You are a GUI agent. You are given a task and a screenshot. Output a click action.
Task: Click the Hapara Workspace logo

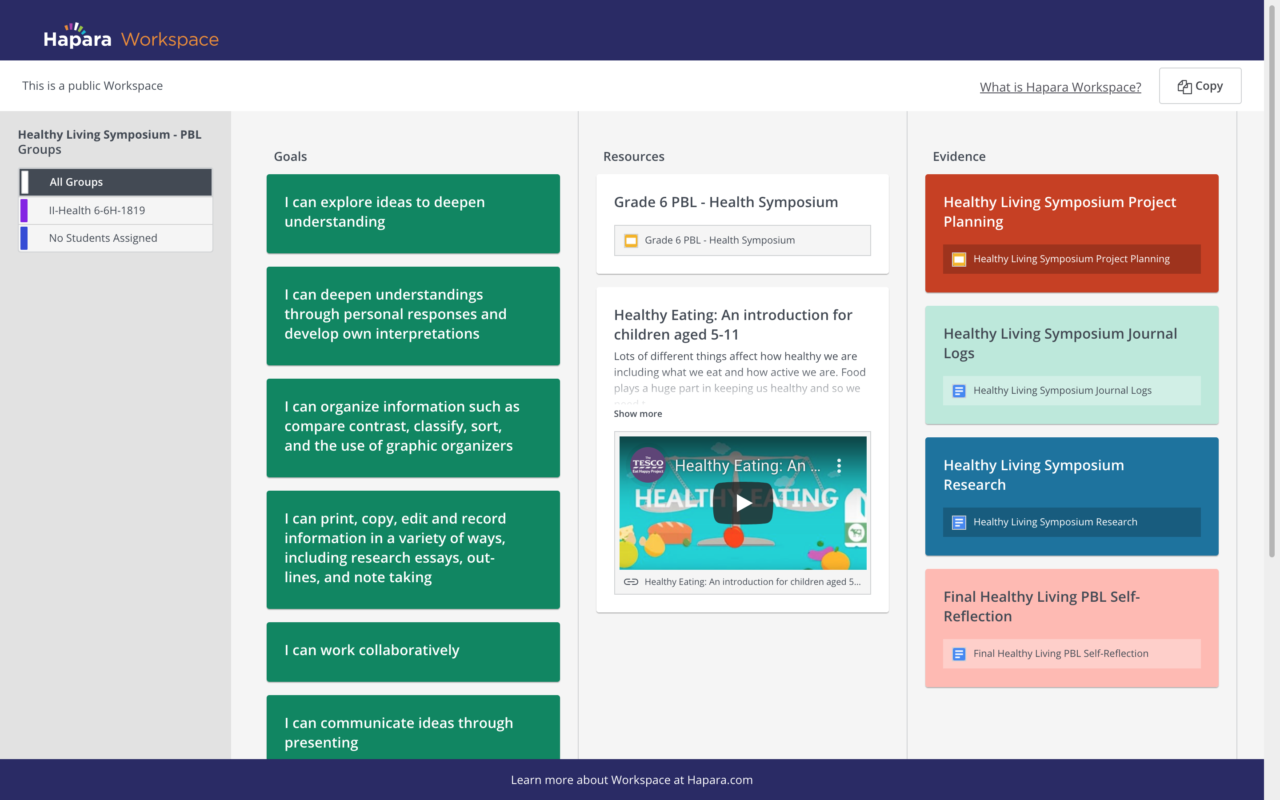pyautogui.click(x=131, y=38)
